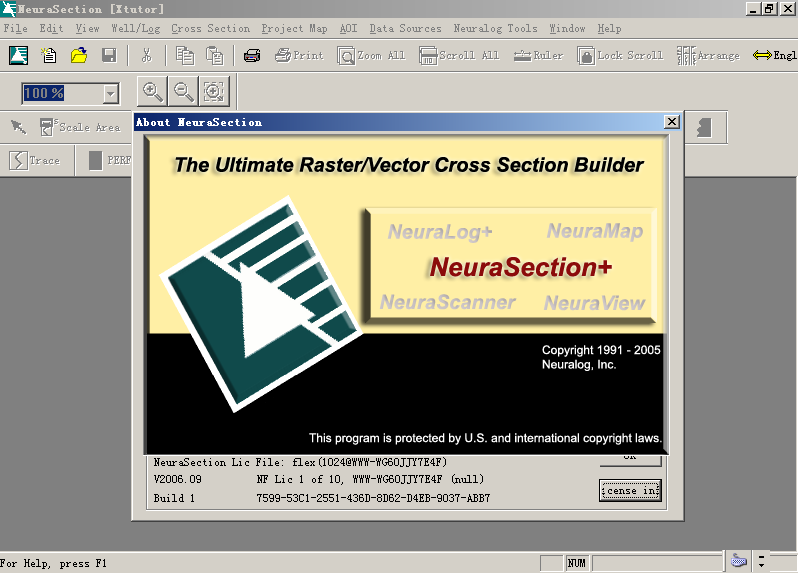Open the Window menu
The width and height of the screenshot is (798, 574).
[567, 28]
